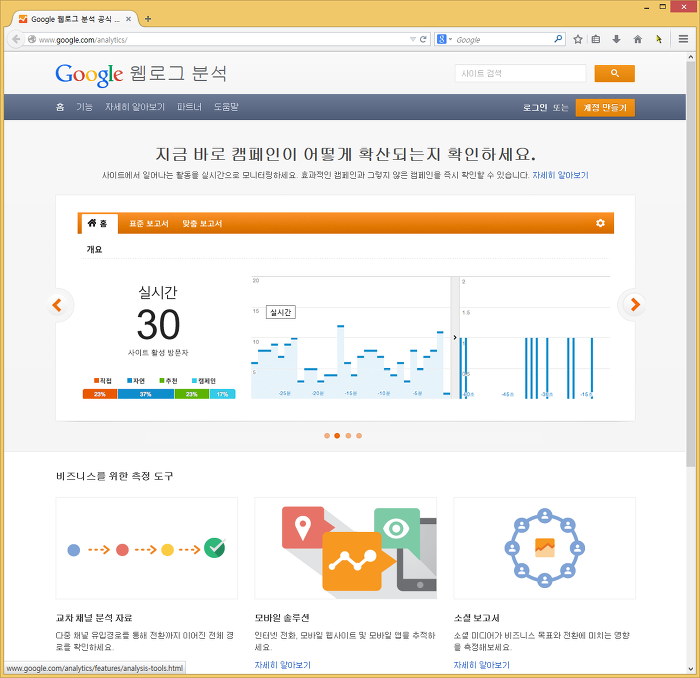Image resolution: width=700 pixels, height=678 pixels.
Task: Select the second carousel dot
Action: [x=337, y=436]
